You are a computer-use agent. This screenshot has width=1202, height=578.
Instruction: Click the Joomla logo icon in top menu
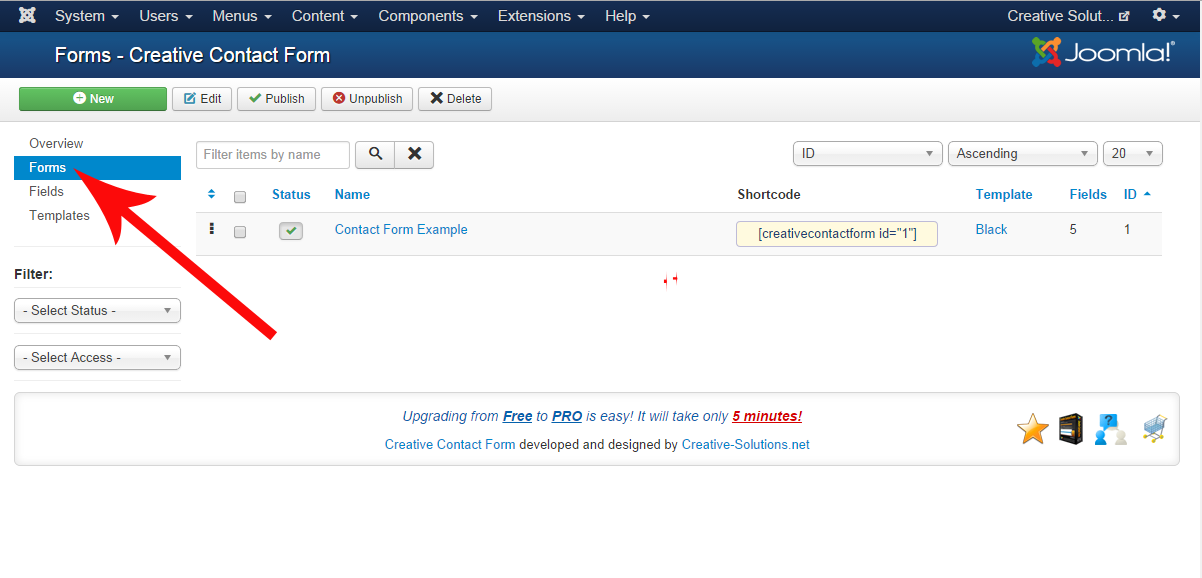(27, 16)
